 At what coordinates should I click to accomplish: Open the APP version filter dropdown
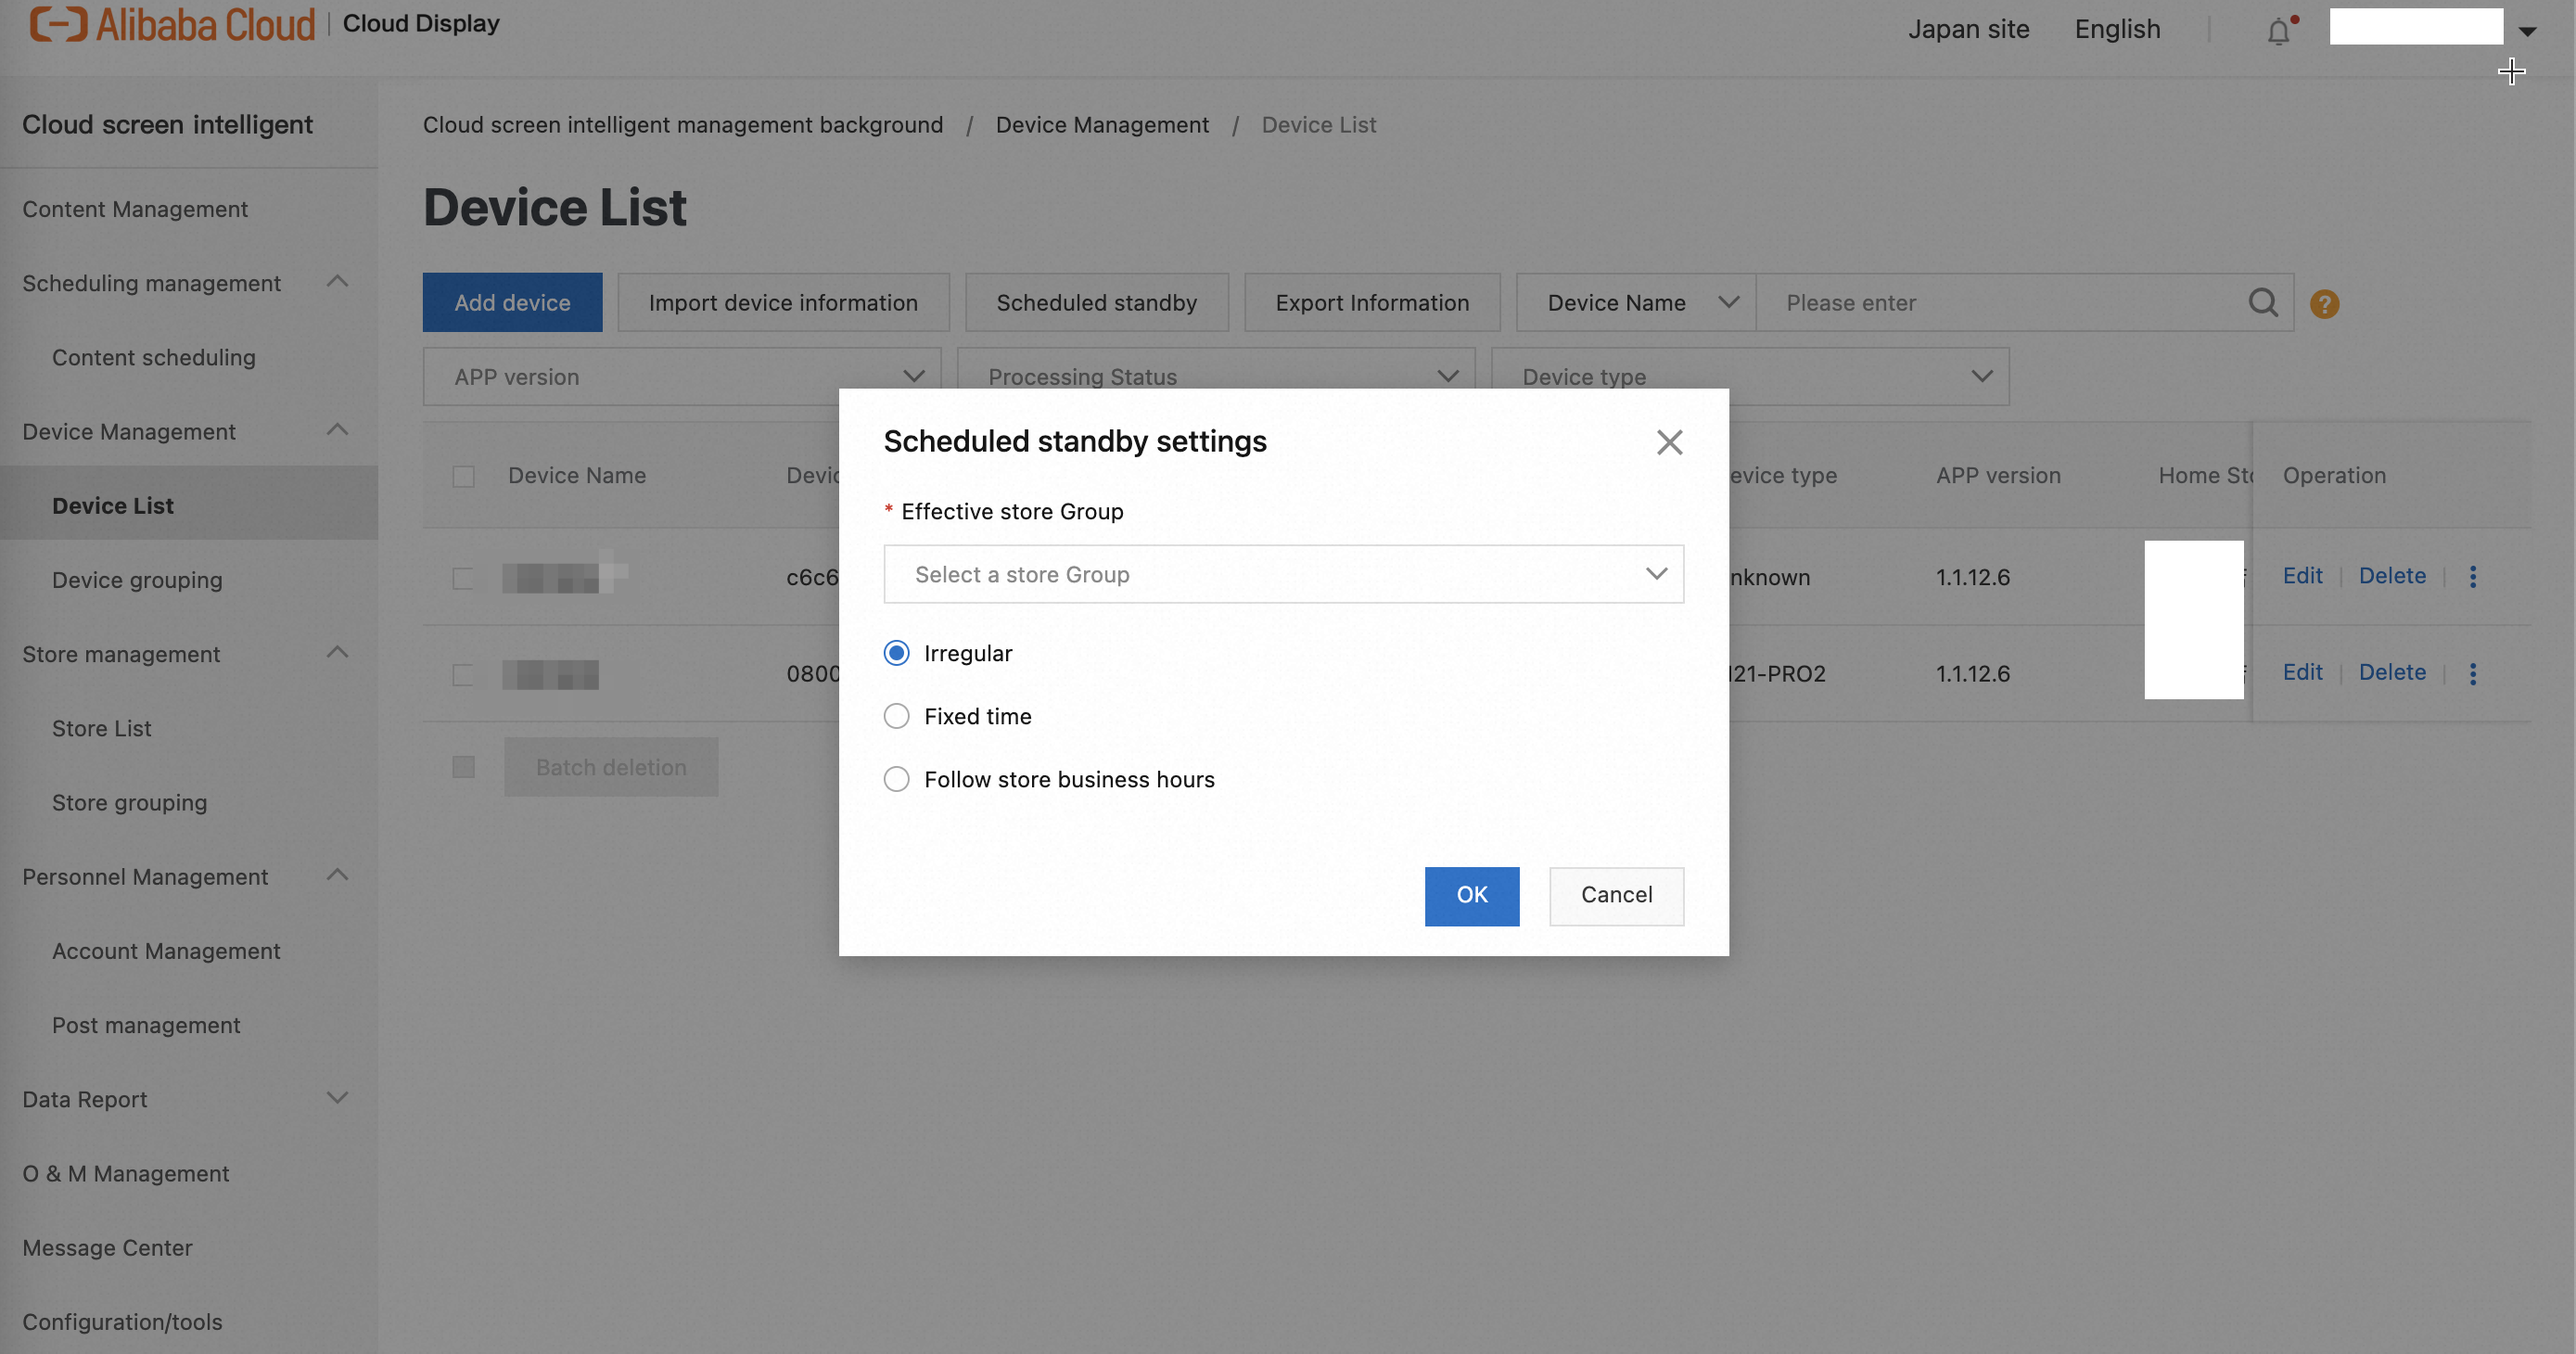(682, 377)
